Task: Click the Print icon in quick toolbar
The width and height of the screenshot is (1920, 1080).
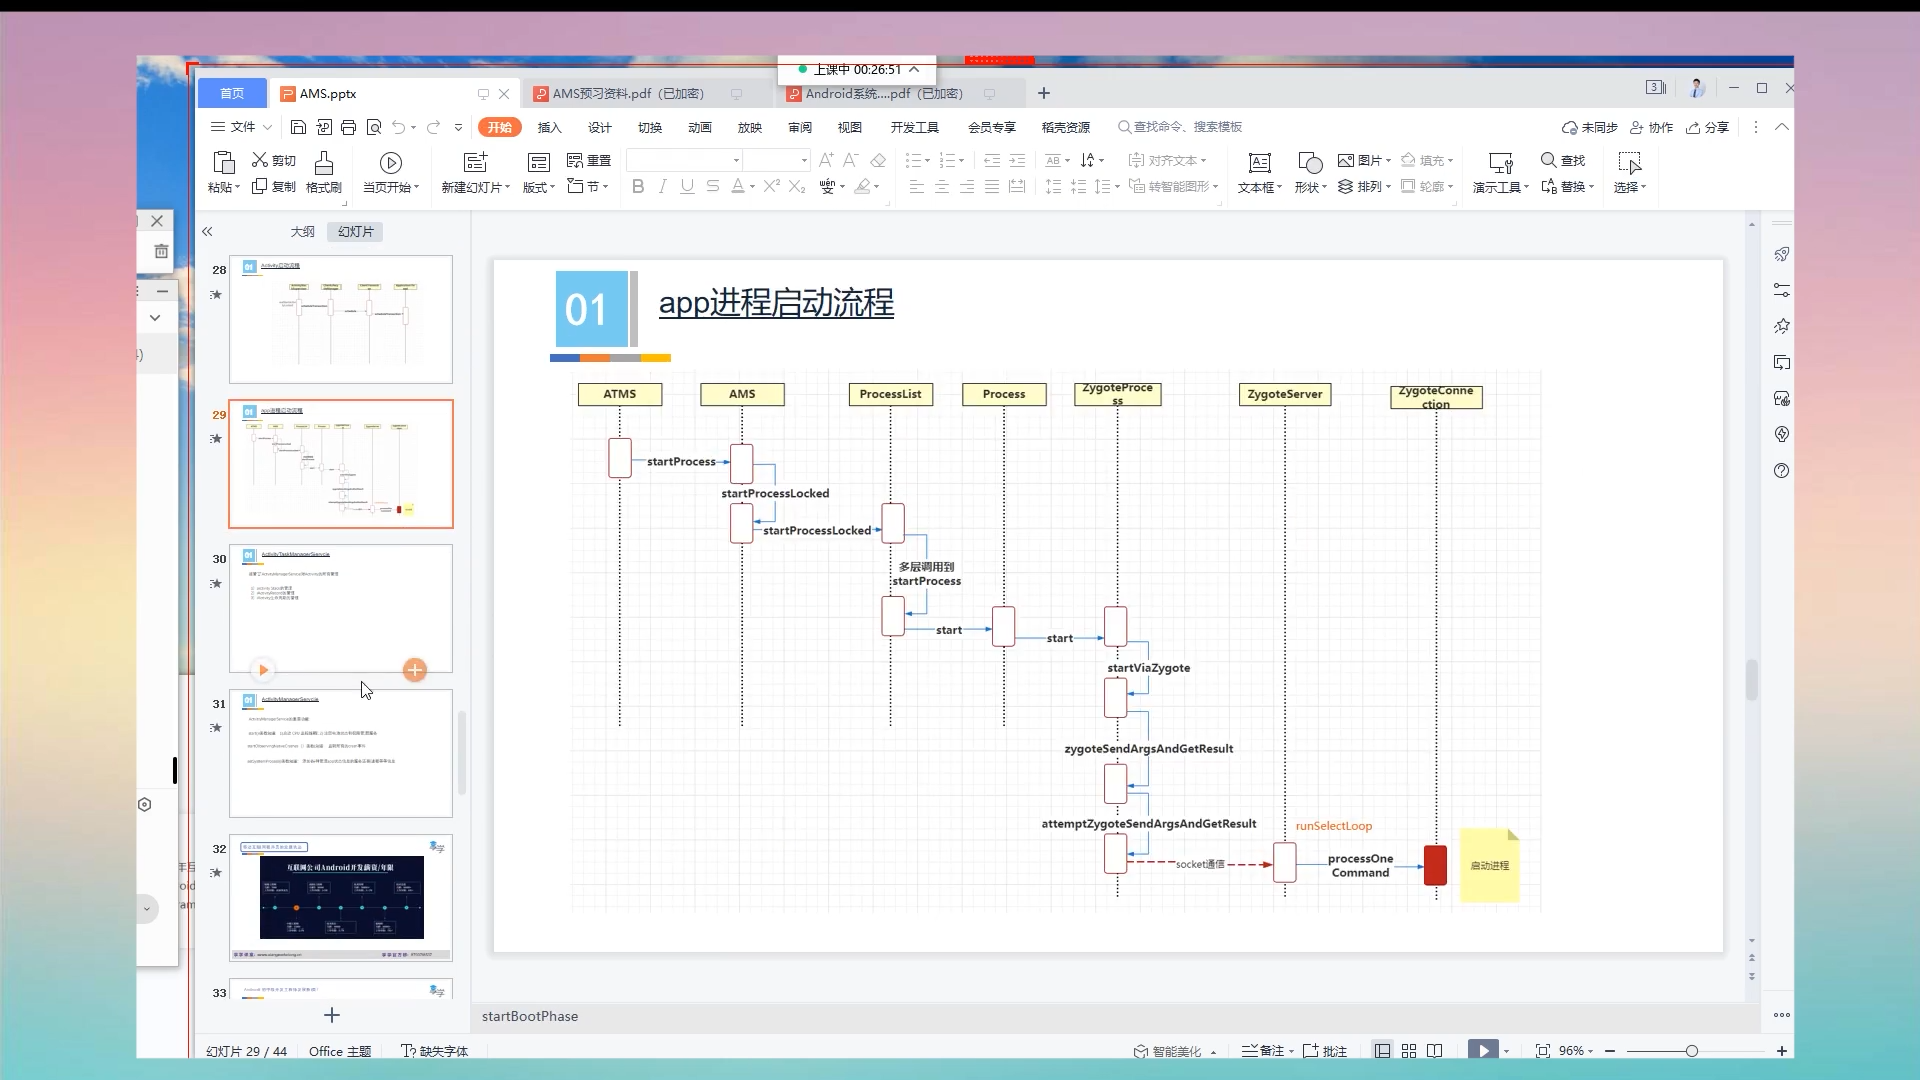Action: (x=348, y=127)
